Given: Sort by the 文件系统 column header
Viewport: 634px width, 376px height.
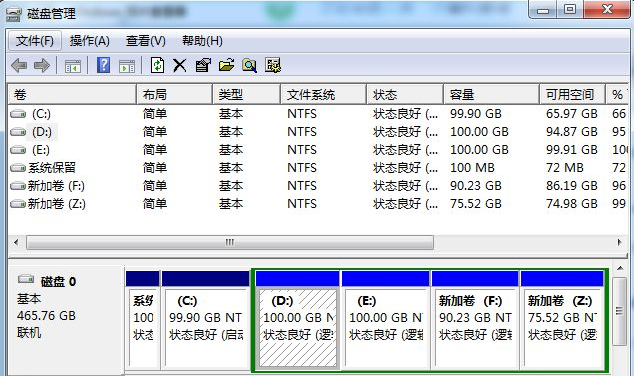Looking at the screenshot, I should [x=323, y=95].
